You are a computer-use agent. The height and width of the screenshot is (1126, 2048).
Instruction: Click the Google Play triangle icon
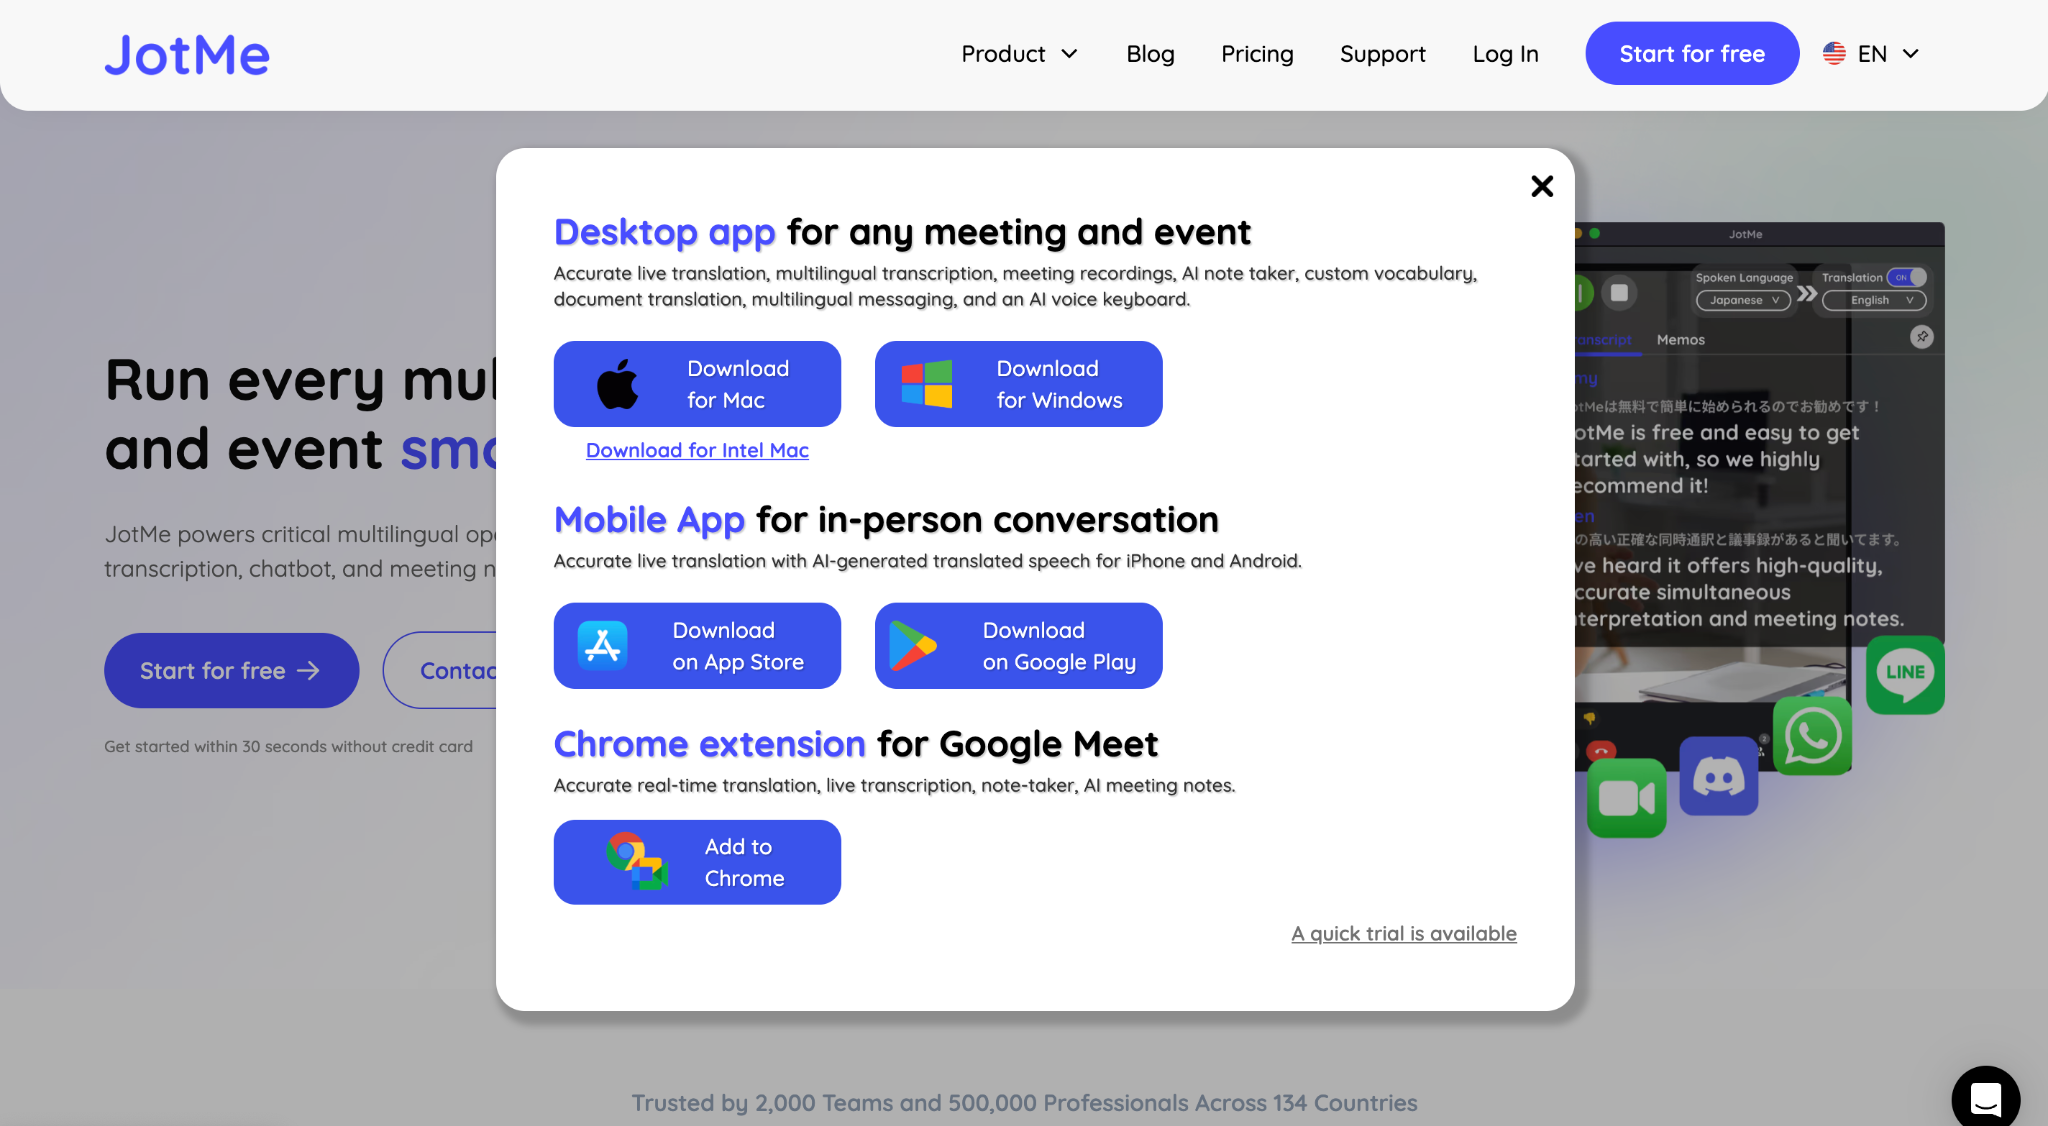[x=913, y=646]
